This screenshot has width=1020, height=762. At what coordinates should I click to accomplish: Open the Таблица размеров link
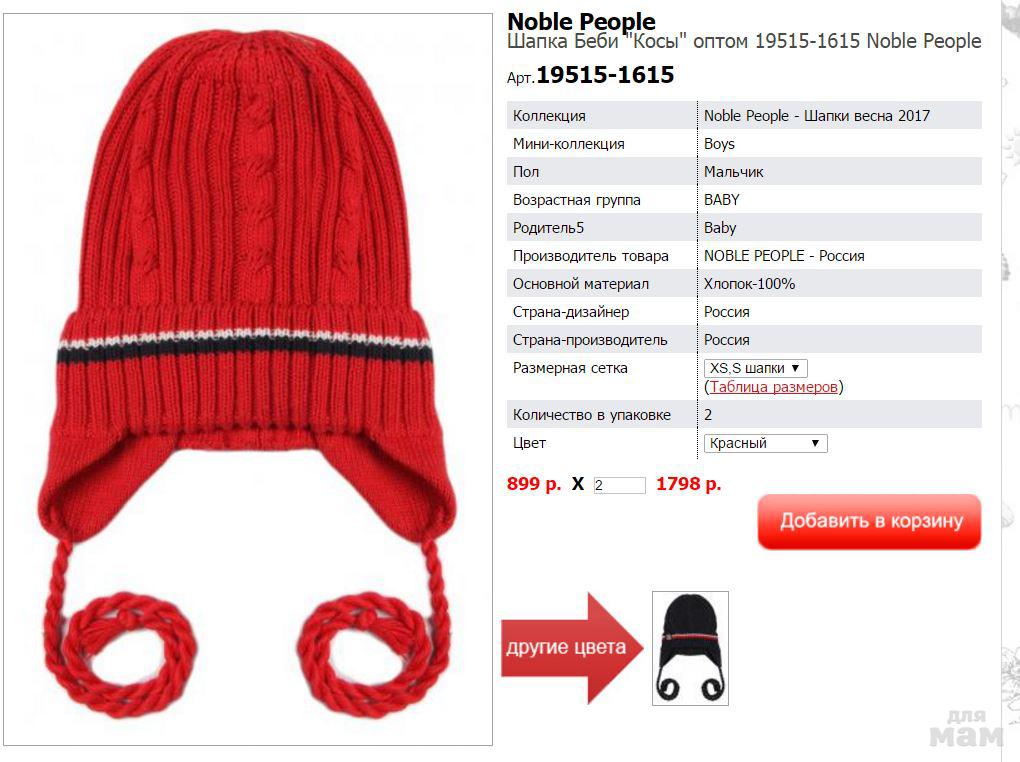tap(773, 387)
